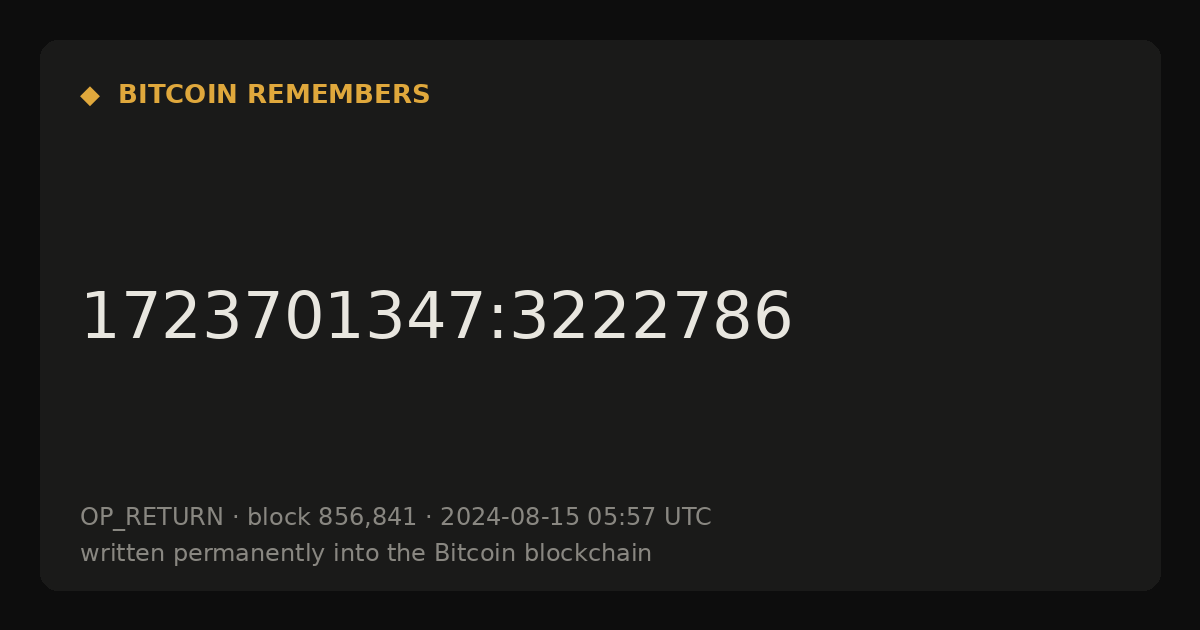Click the orange diamond icon
Image resolution: width=1200 pixels, height=630 pixels.
(x=89, y=96)
